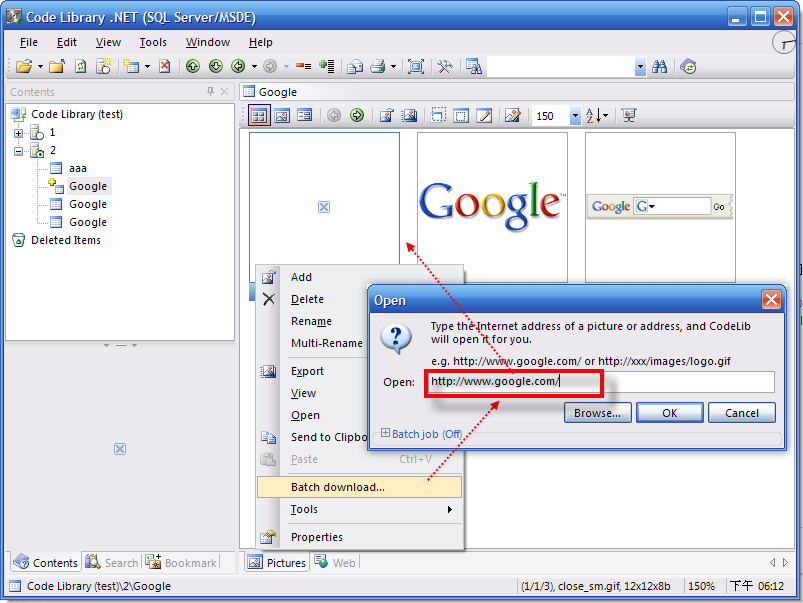
Task: Click the picture with pencil edit image icon
Action: (513, 115)
